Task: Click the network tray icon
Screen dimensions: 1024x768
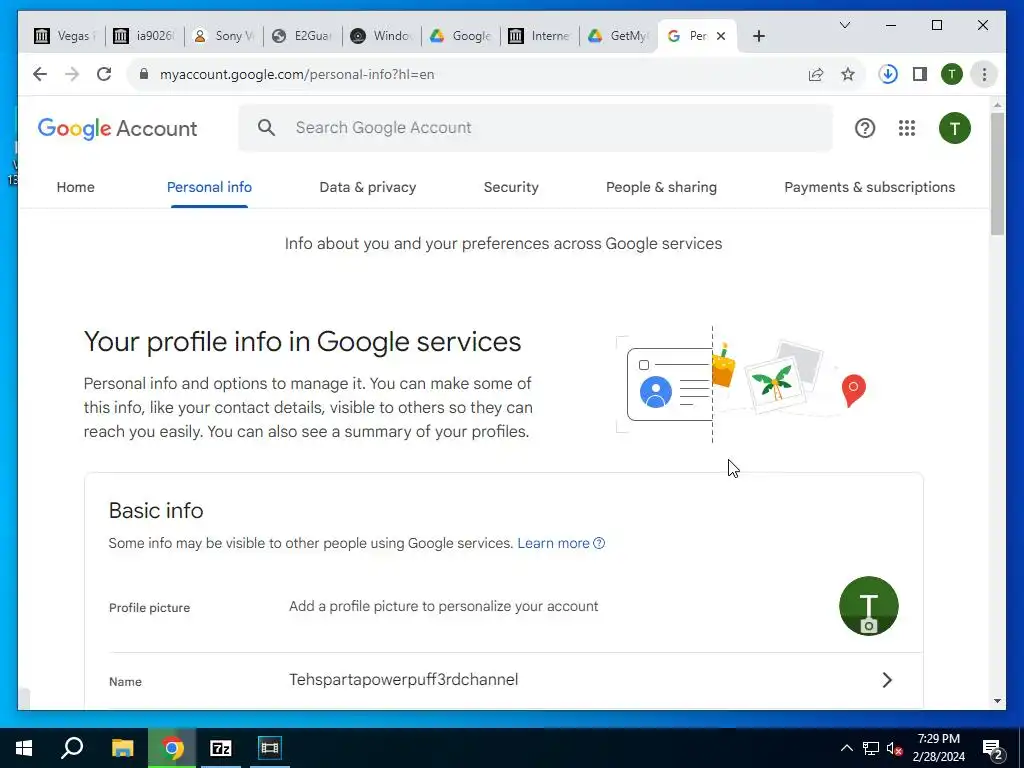Action: (x=871, y=748)
